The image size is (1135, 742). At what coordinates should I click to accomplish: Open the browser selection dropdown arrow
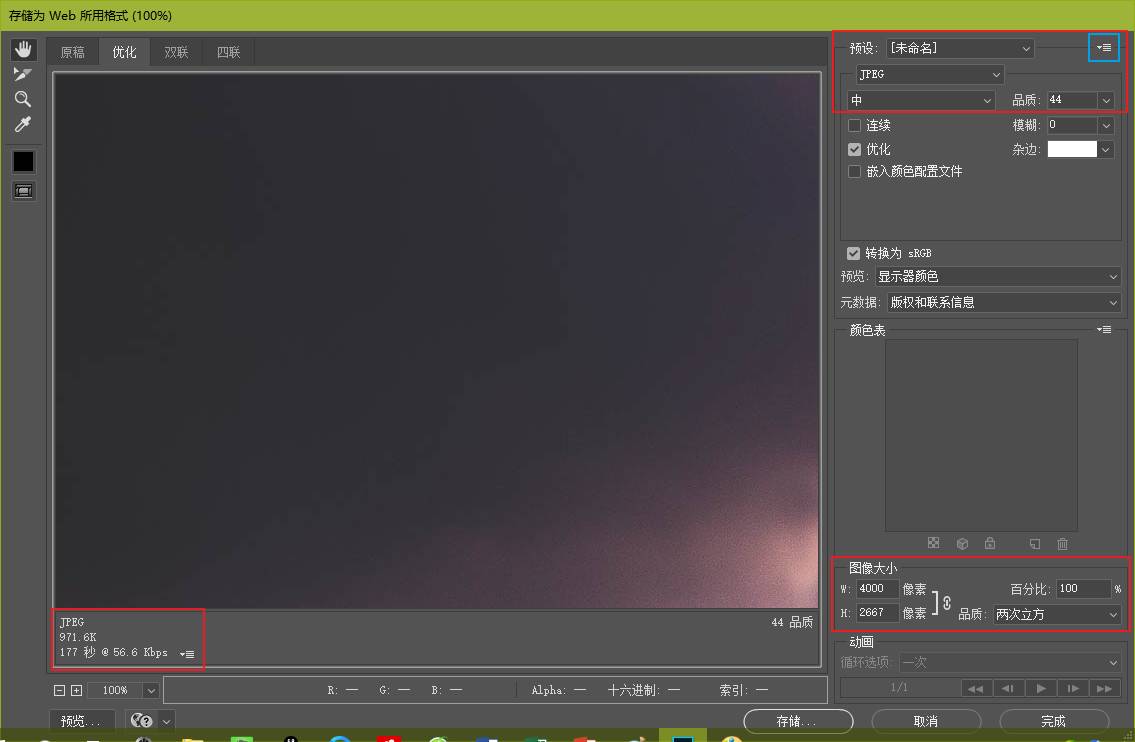(x=166, y=721)
